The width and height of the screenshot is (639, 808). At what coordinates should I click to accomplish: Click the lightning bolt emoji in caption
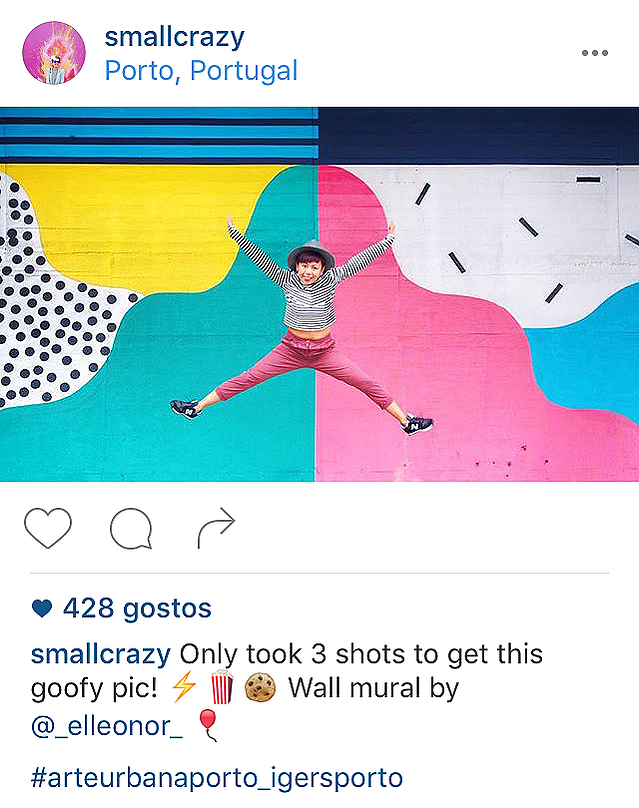tap(184, 687)
